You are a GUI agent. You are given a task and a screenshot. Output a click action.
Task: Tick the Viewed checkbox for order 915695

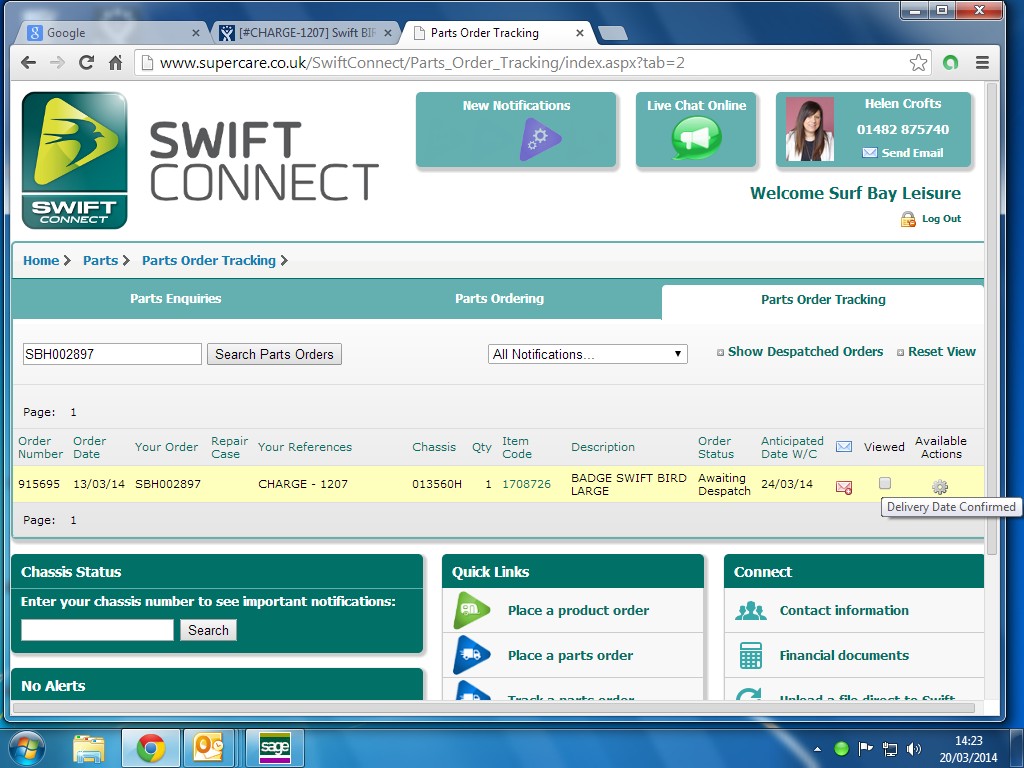pyautogui.click(x=885, y=483)
